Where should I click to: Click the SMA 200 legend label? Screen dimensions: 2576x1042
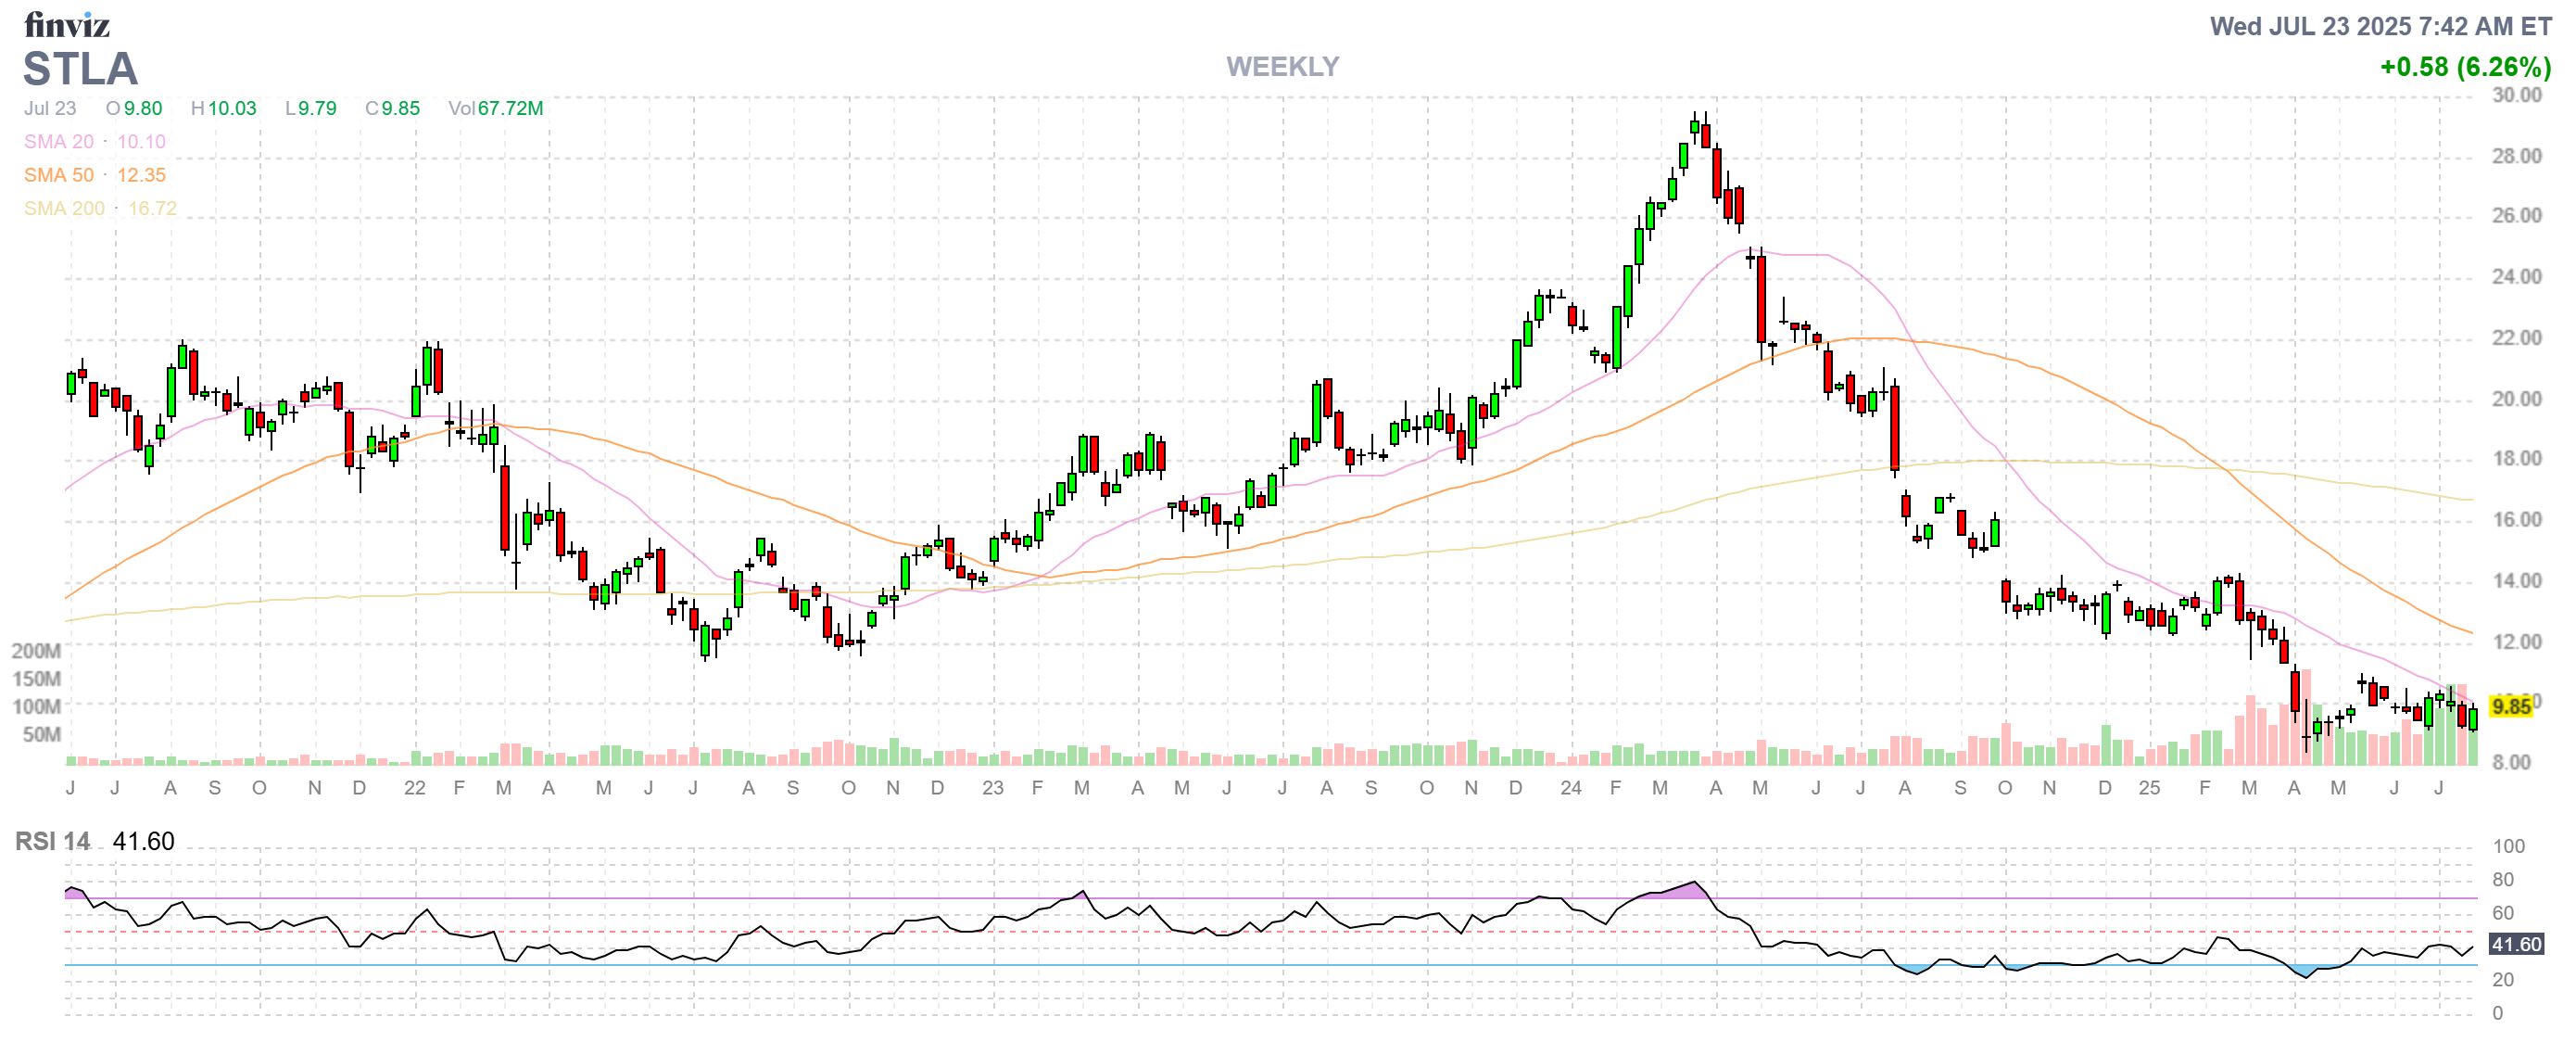click(x=64, y=208)
